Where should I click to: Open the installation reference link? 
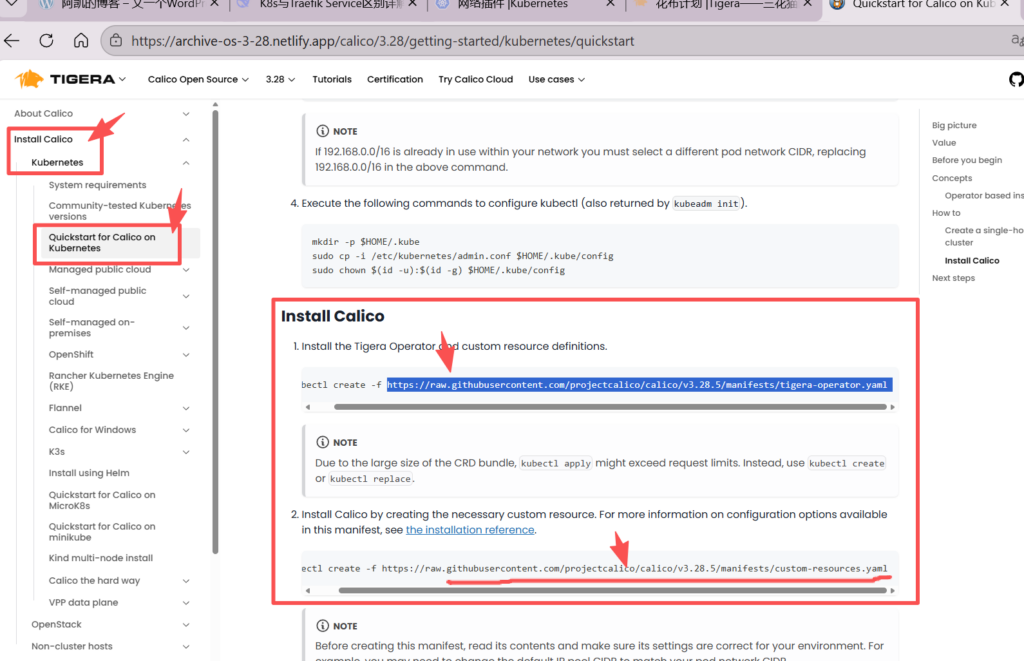click(x=470, y=530)
